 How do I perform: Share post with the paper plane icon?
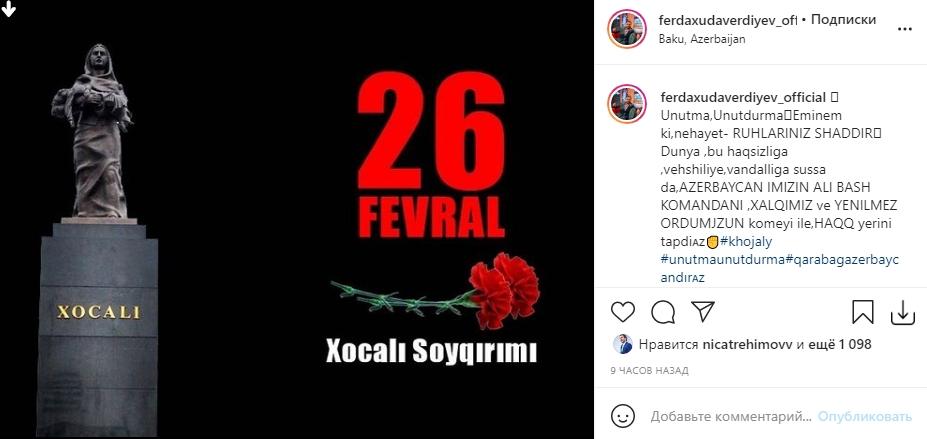(x=703, y=311)
